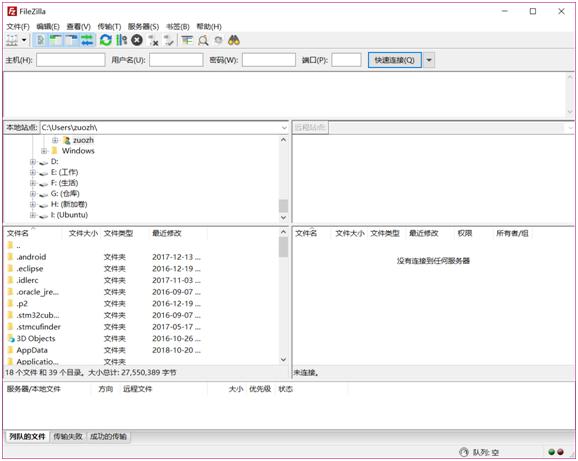Viewport: 578px width, 461px height.
Task: Expand the zuozh tree node
Action: pyautogui.click(x=55, y=140)
